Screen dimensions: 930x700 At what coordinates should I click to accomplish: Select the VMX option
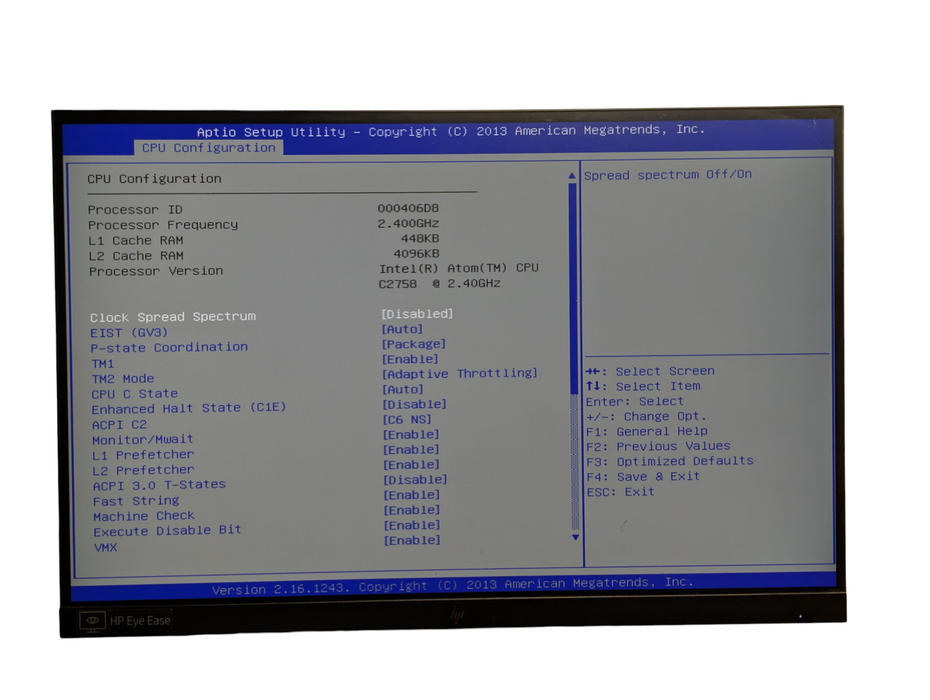(106, 548)
